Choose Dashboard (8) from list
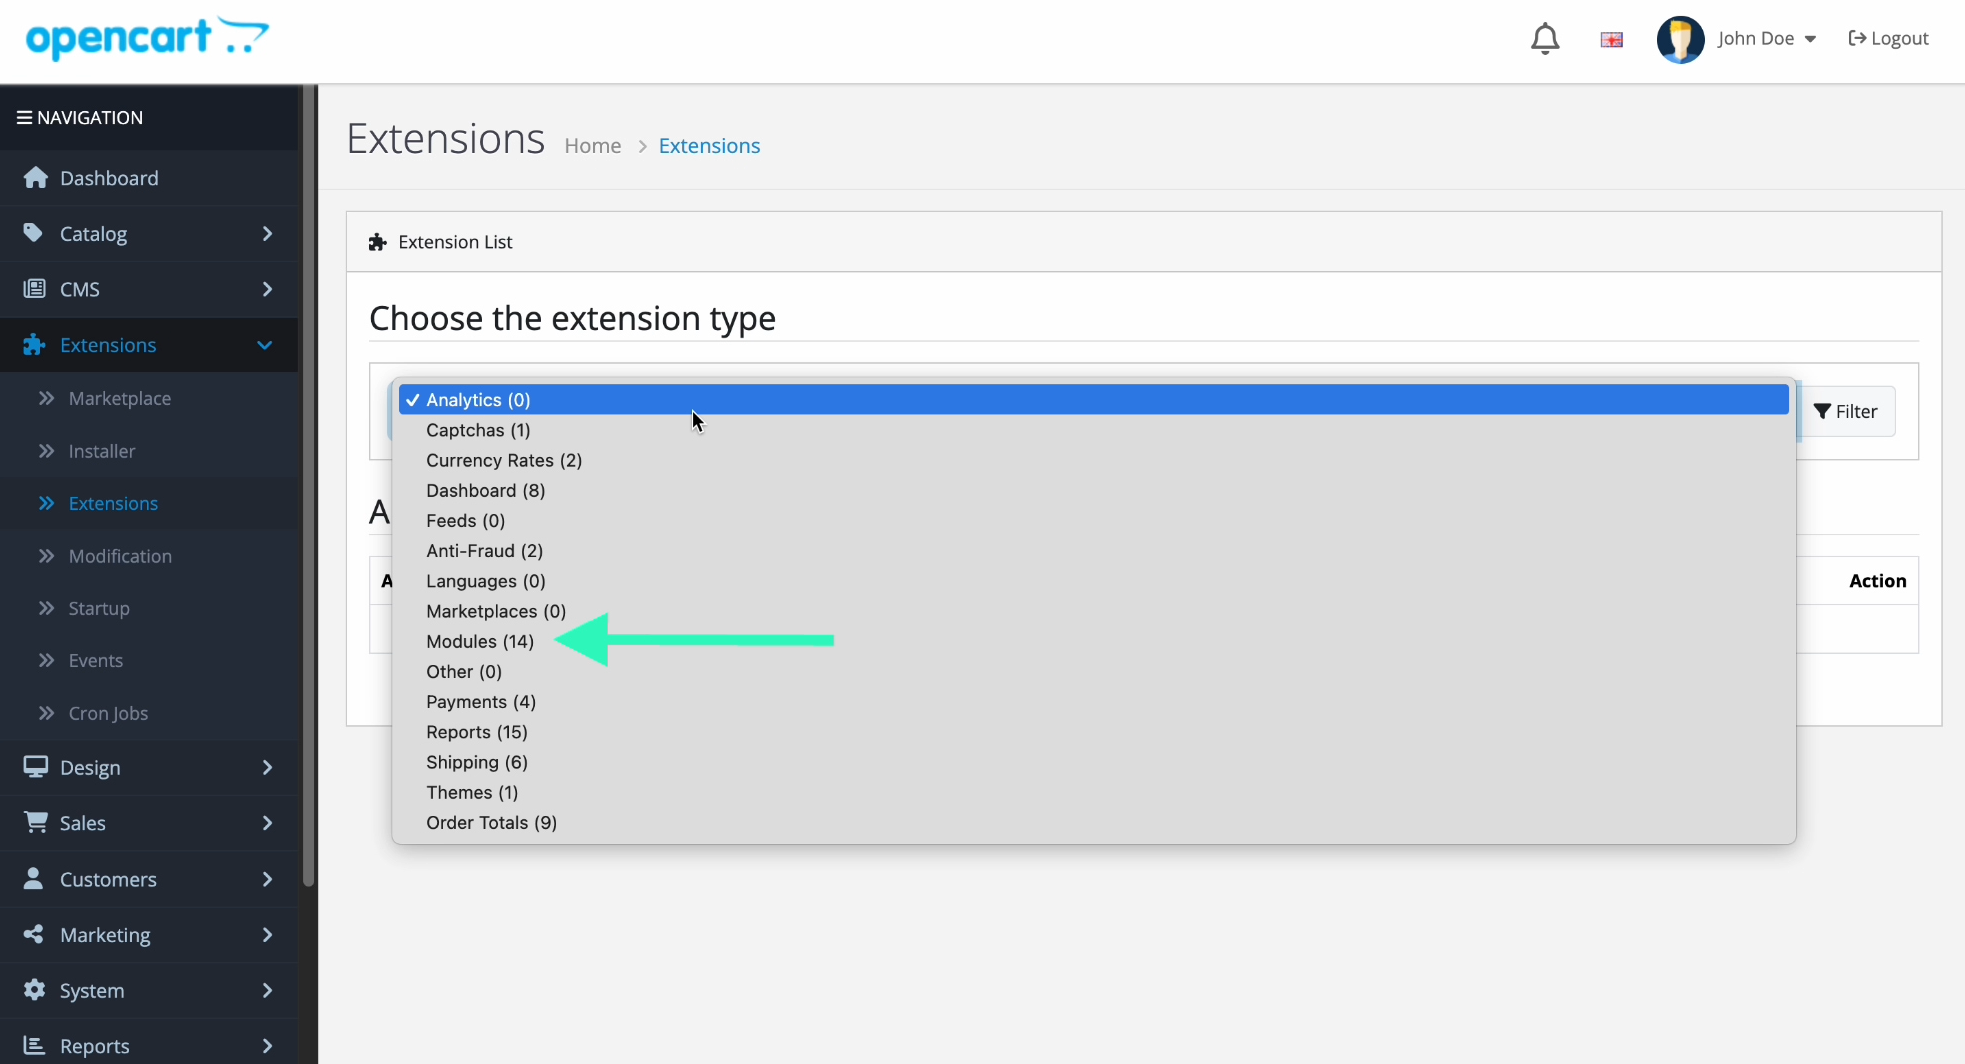 coord(1094,490)
